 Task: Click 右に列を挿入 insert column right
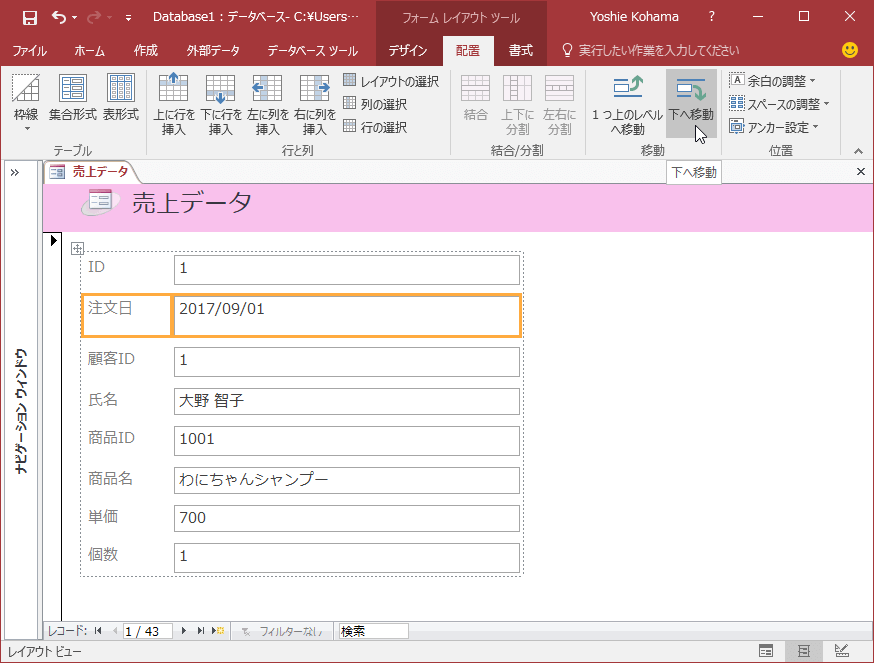[x=314, y=105]
